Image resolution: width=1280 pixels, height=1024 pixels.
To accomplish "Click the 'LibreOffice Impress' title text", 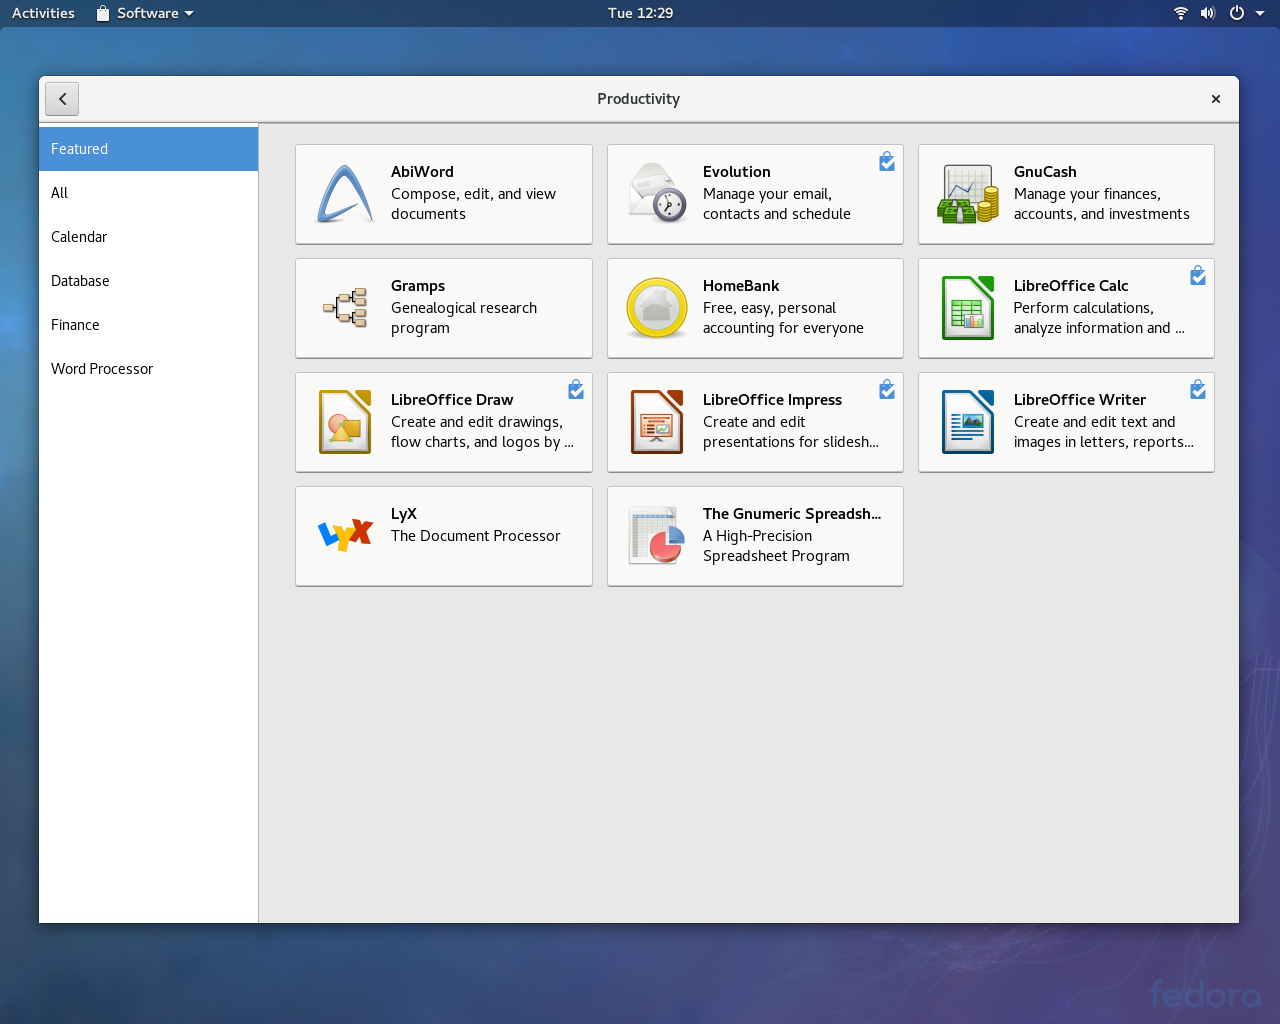I will pos(772,400).
